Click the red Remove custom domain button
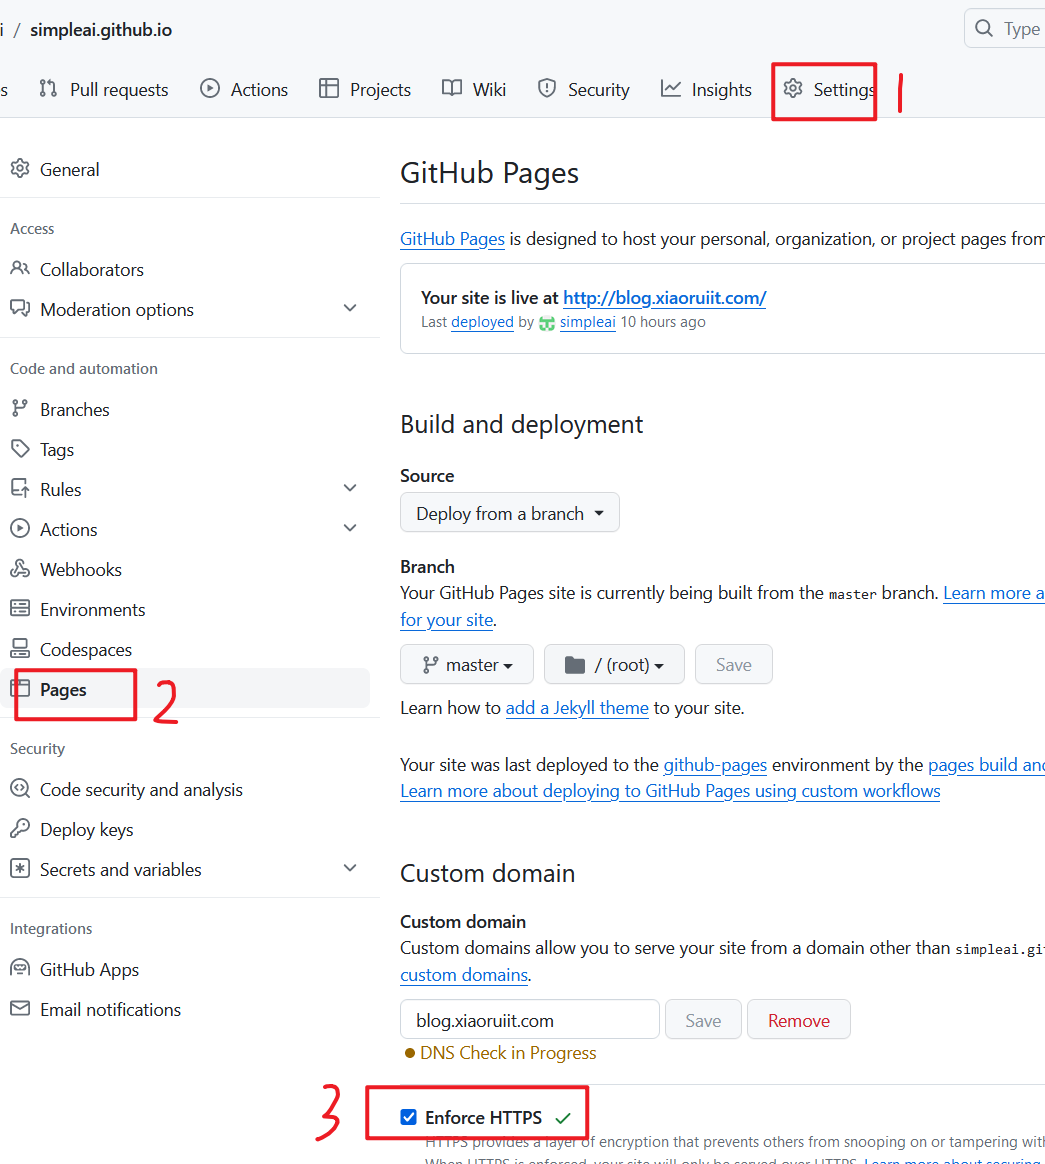The width and height of the screenshot is (1045, 1164). click(x=798, y=1020)
